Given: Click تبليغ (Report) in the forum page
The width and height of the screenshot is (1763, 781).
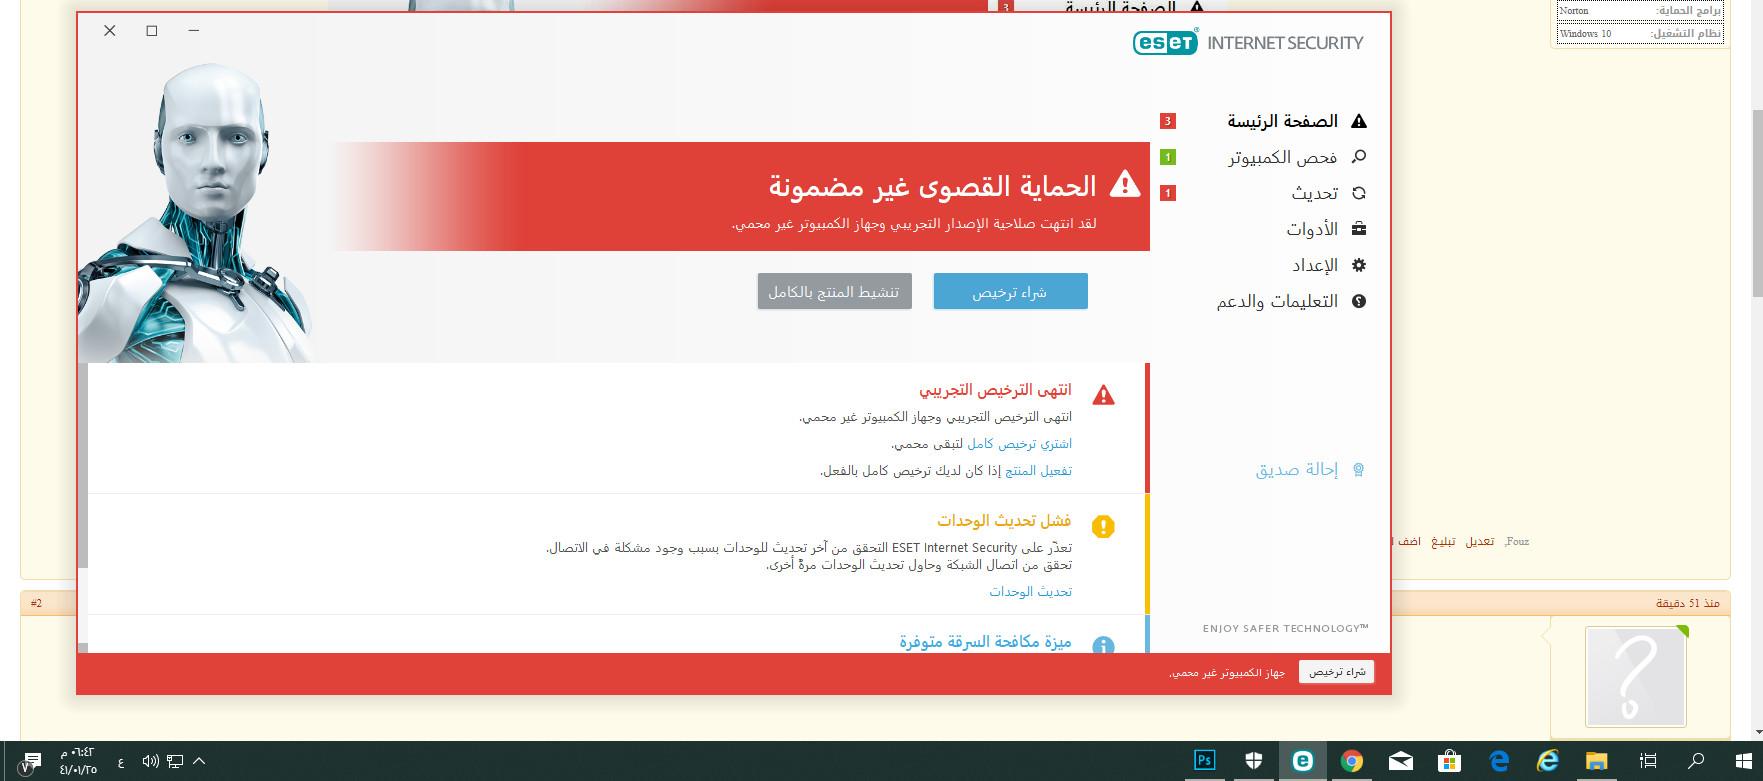Looking at the screenshot, I should [x=1443, y=541].
